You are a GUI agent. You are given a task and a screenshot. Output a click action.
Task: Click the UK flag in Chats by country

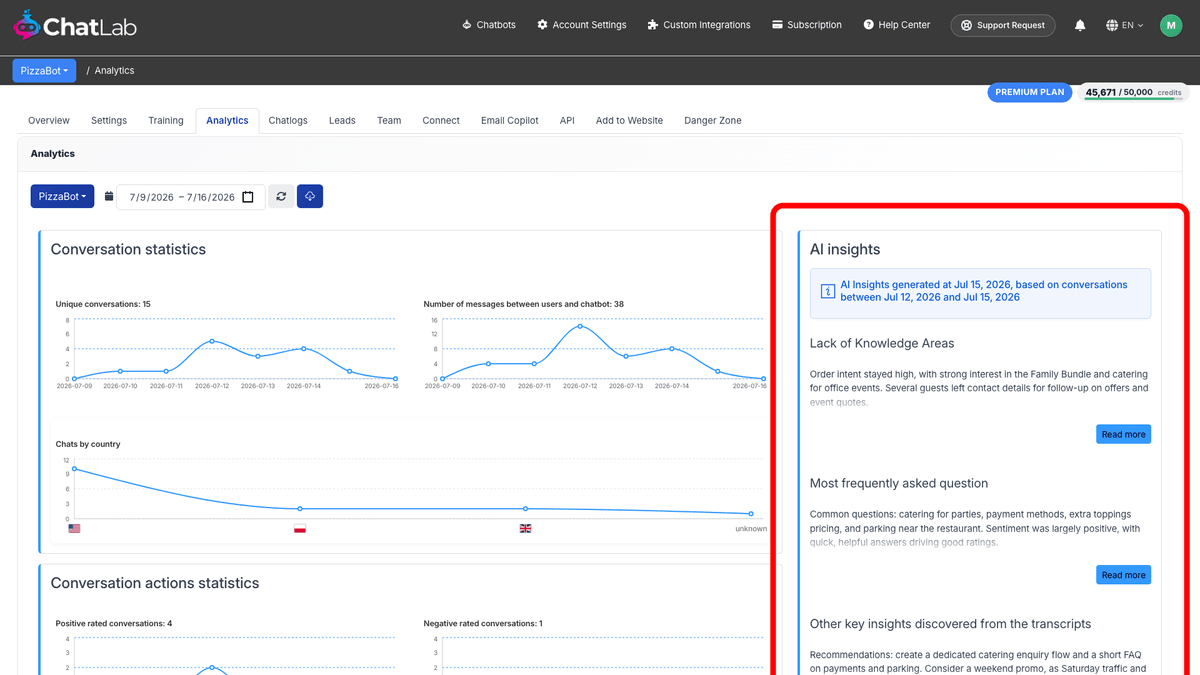tap(526, 528)
